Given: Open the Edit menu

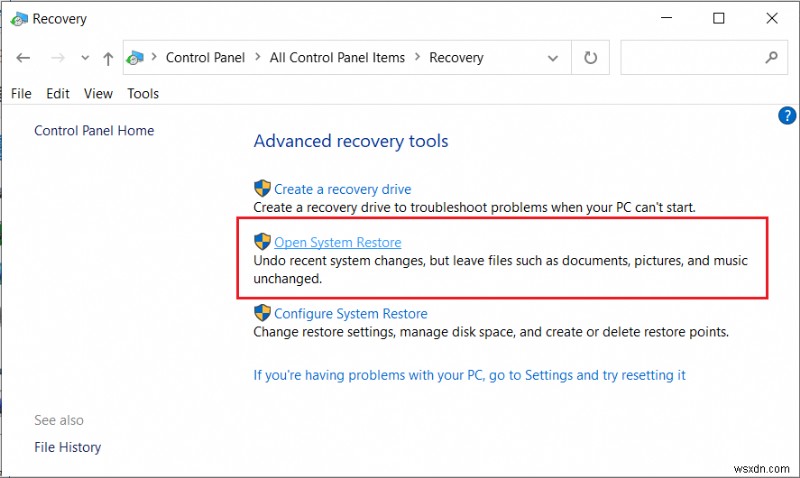Looking at the screenshot, I should [58, 94].
